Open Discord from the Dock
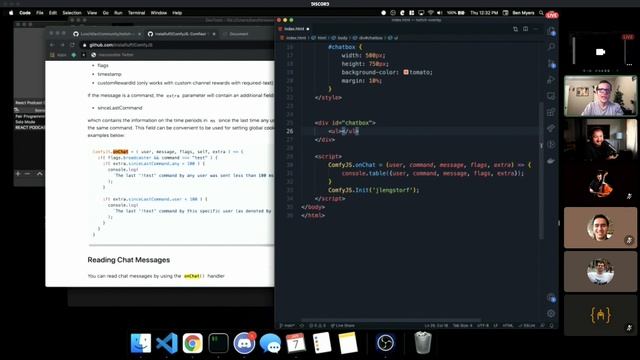 coord(244,343)
